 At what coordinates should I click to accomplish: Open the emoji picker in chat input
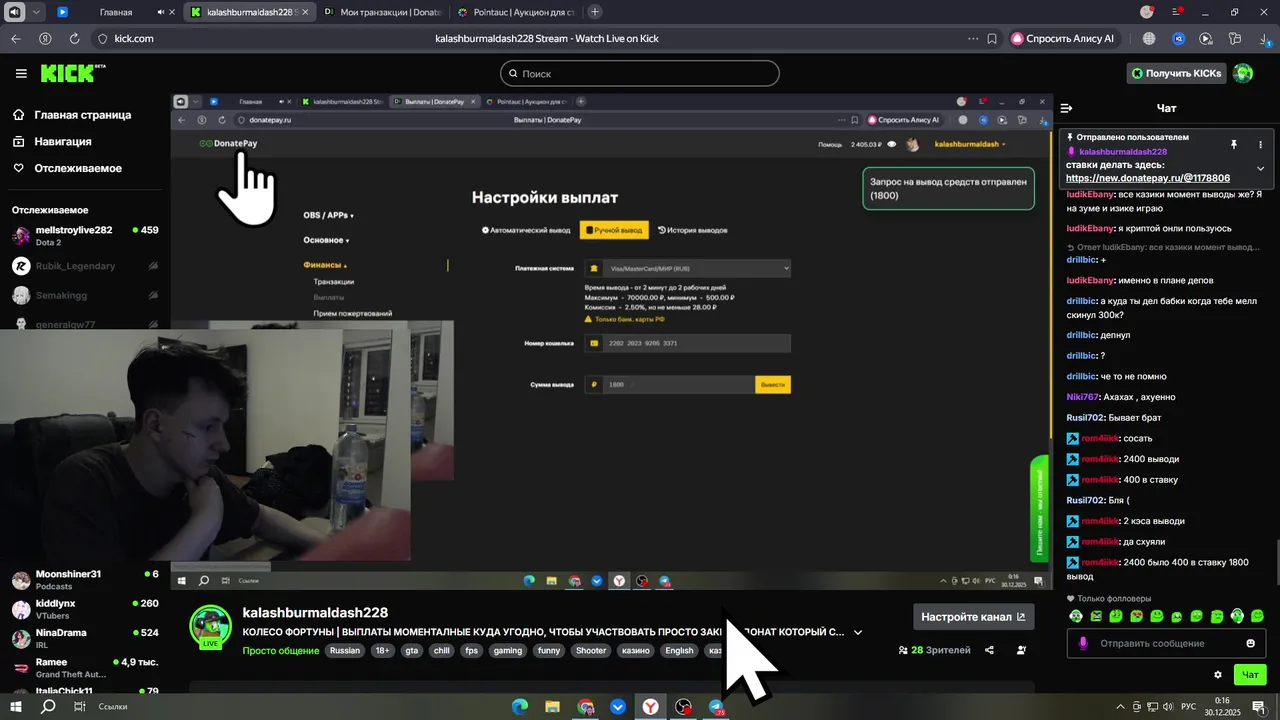1250,643
